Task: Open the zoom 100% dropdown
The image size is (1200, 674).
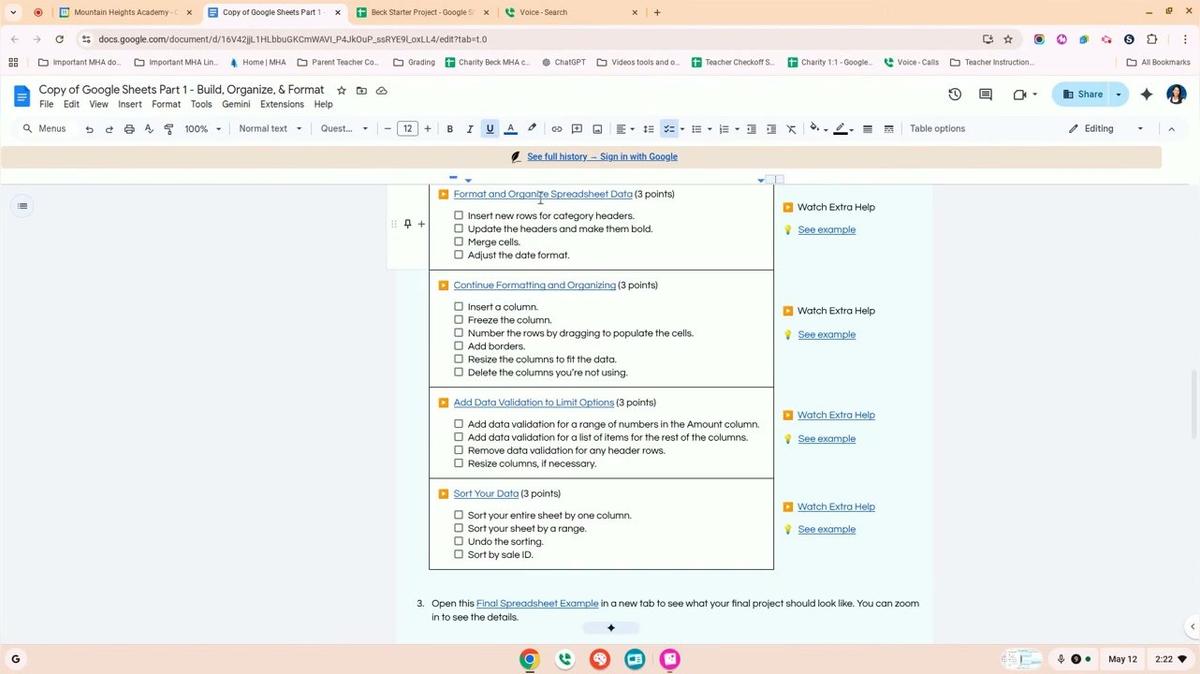Action: click(202, 129)
